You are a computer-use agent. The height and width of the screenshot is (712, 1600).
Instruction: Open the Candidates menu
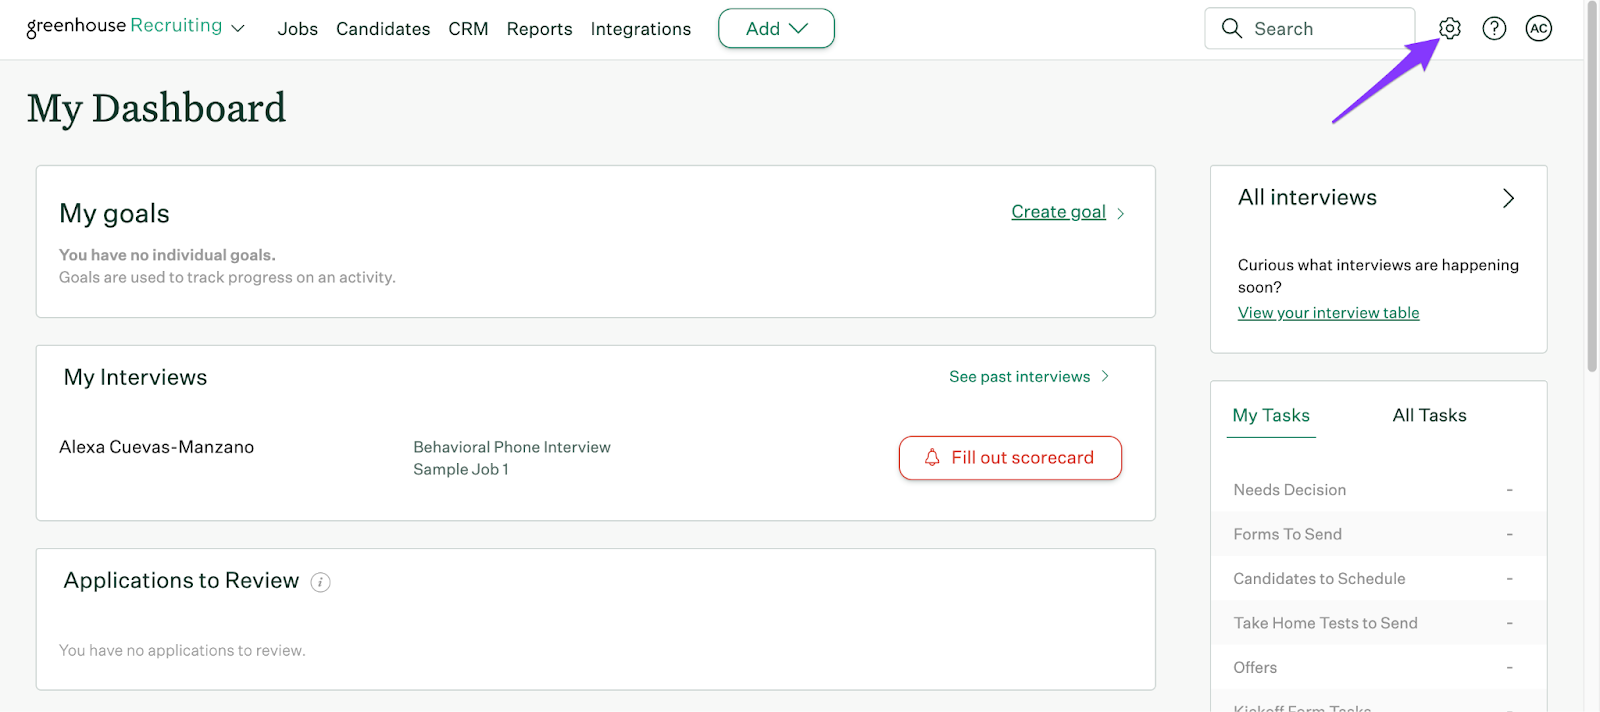pyautogui.click(x=383, y=29)
